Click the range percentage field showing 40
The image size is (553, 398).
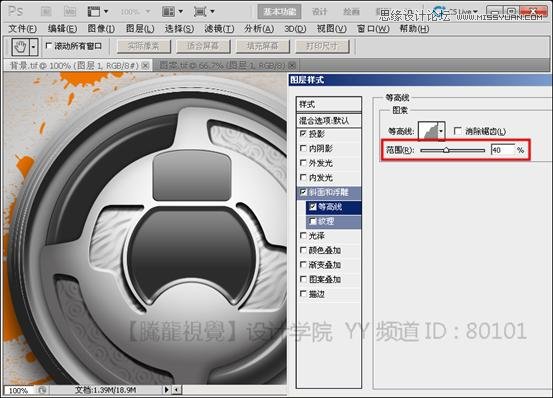[503, 150]
